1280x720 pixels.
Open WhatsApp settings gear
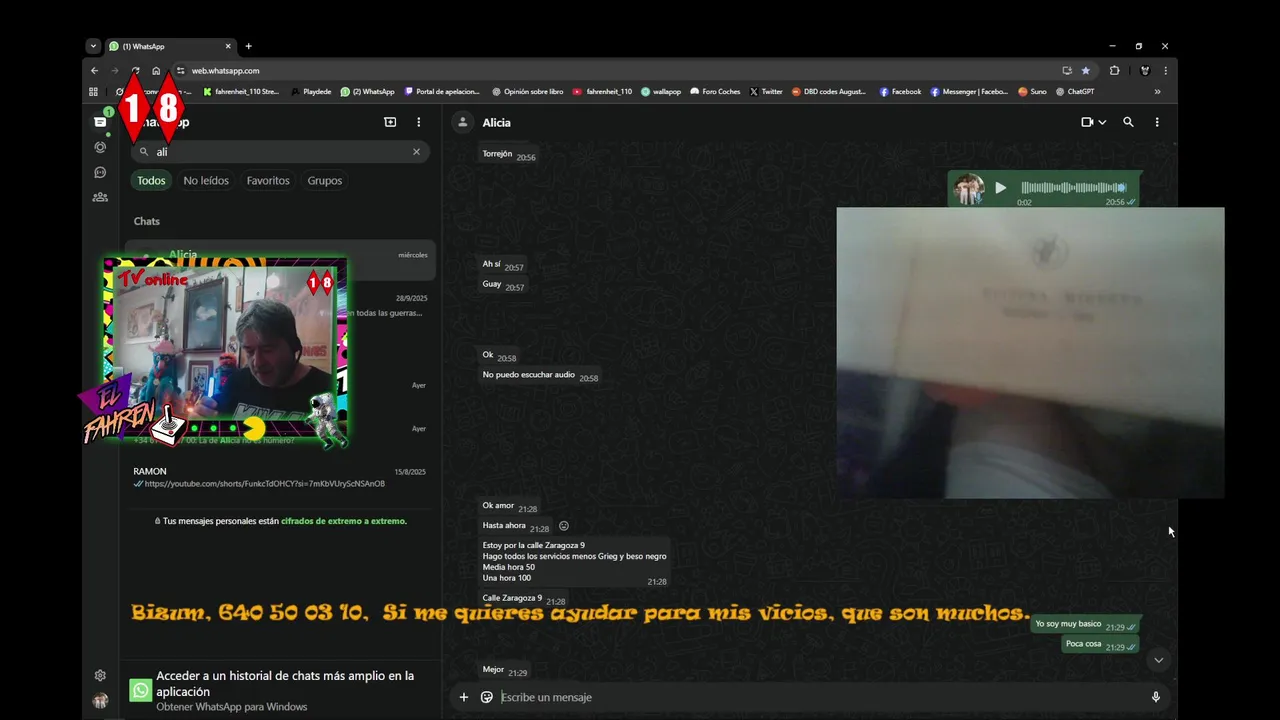coord(100,676)
